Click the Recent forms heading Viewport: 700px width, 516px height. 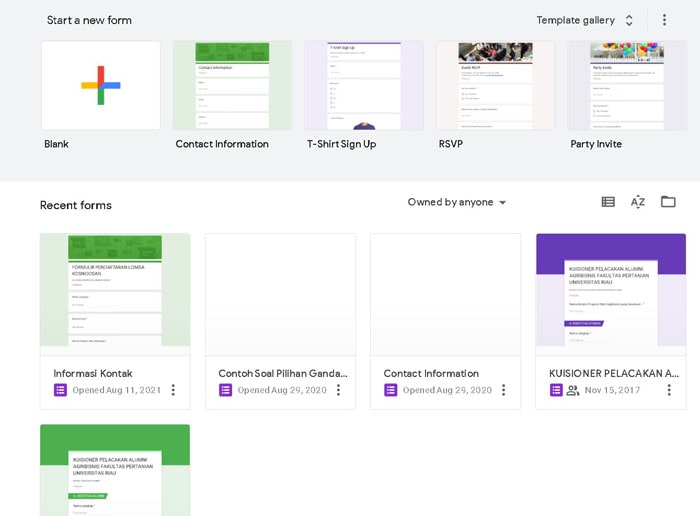(x=76, y=205)
